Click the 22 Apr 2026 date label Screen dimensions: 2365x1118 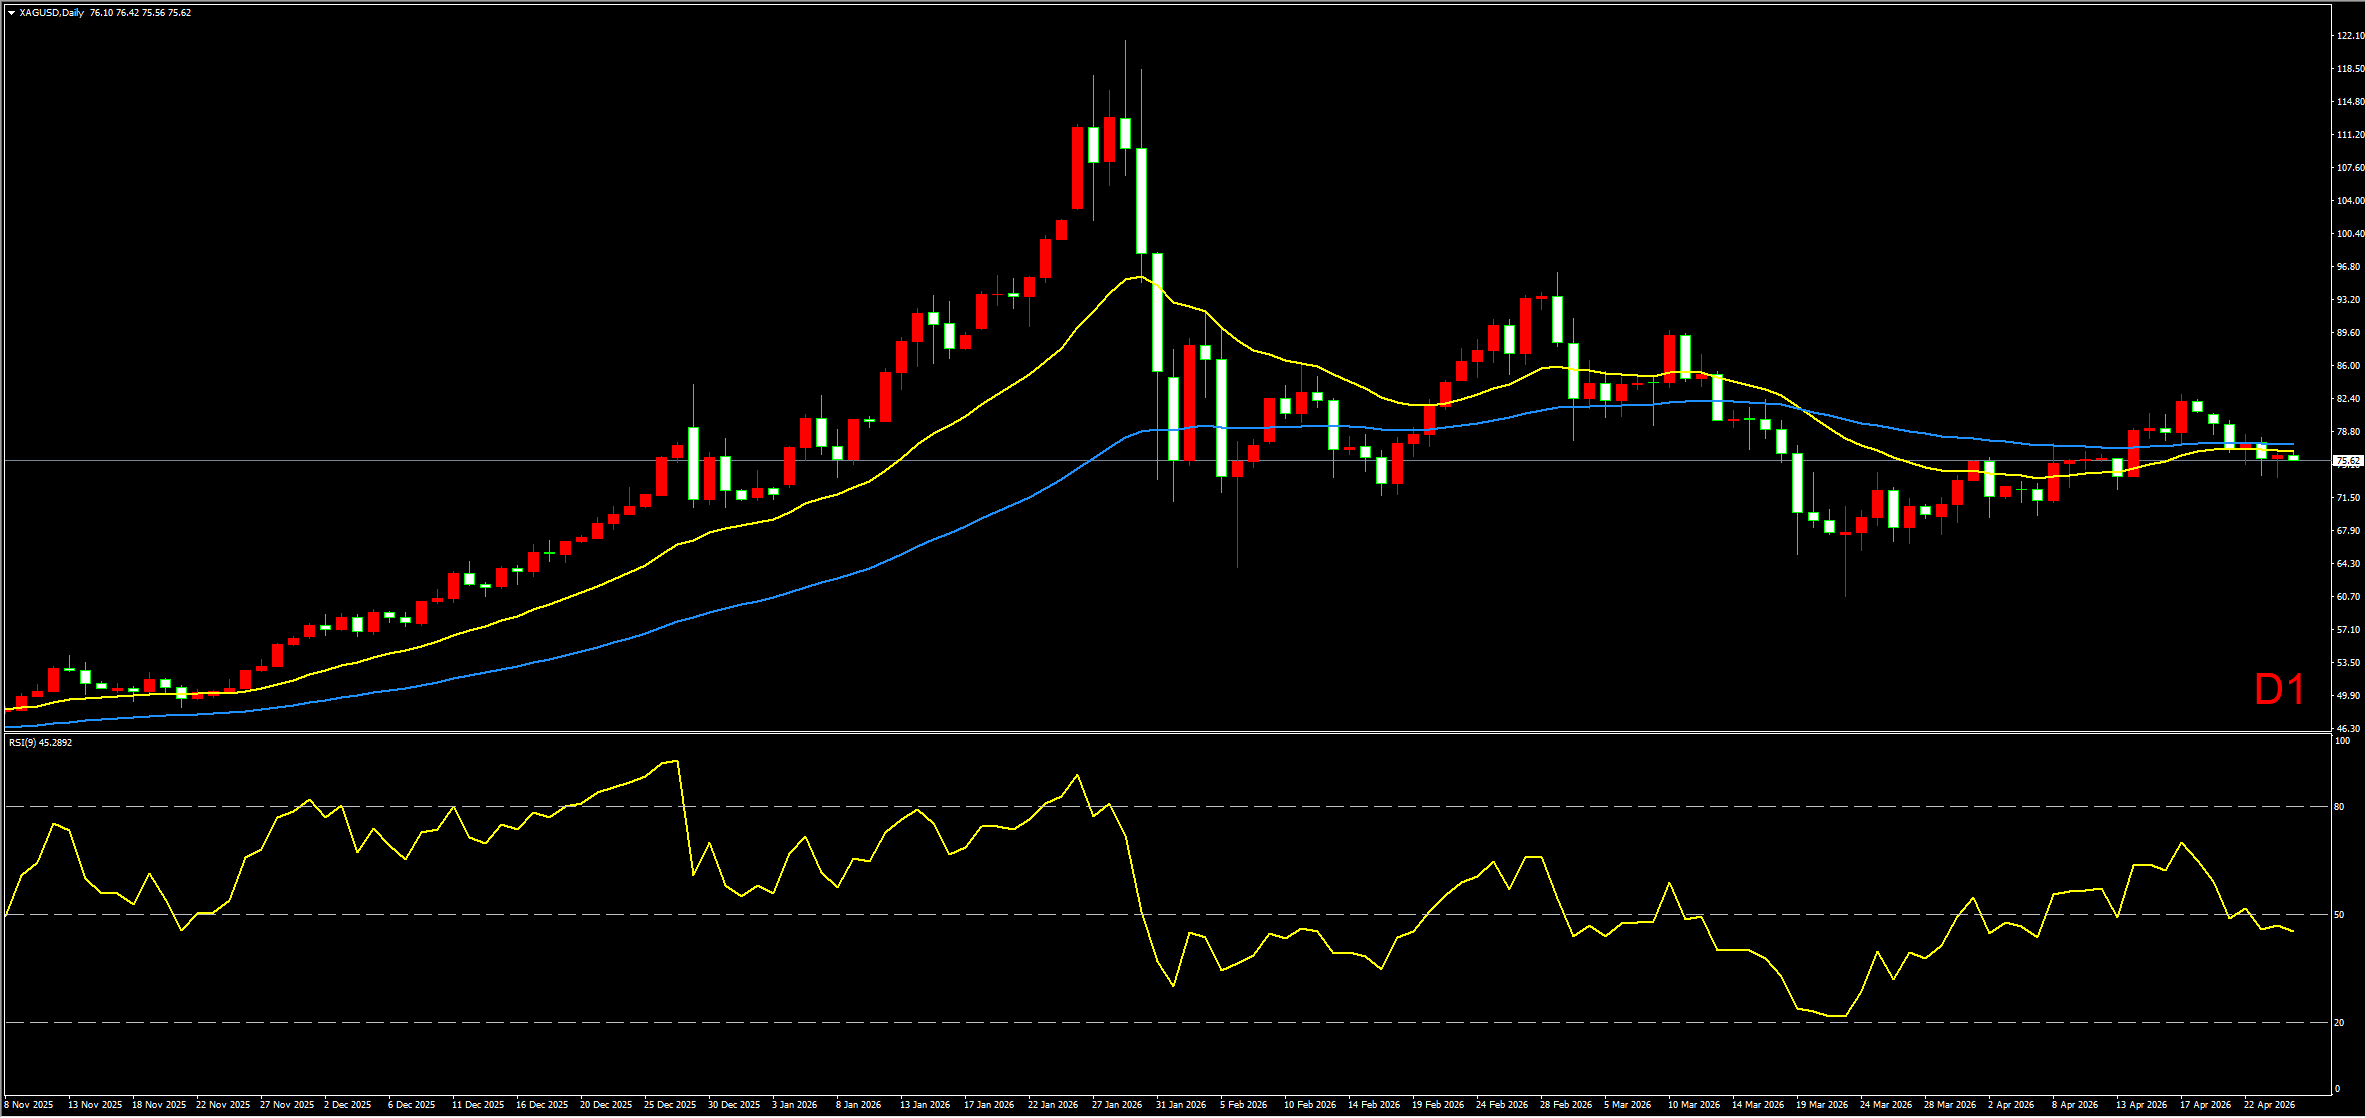click(2269, 1105)
